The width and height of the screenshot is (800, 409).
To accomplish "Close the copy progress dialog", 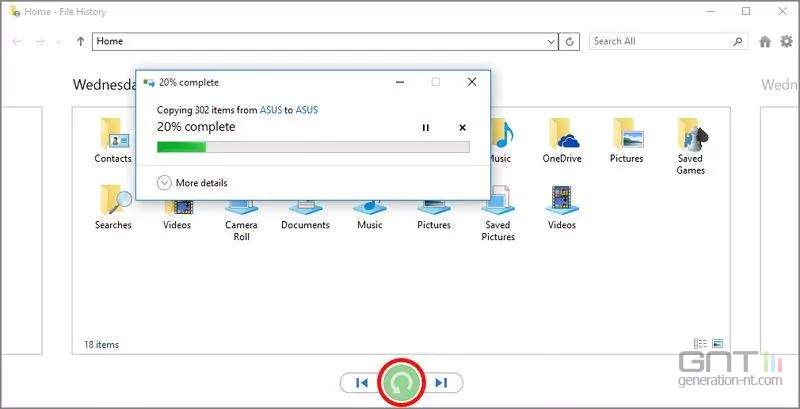I will click(472, 82).
